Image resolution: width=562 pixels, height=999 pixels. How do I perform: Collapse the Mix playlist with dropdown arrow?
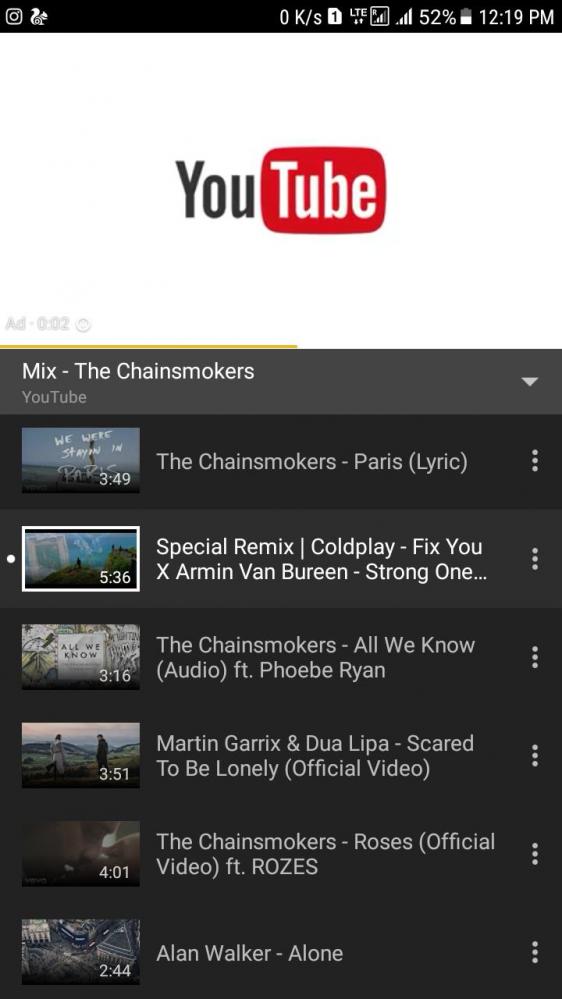point(530,382)
